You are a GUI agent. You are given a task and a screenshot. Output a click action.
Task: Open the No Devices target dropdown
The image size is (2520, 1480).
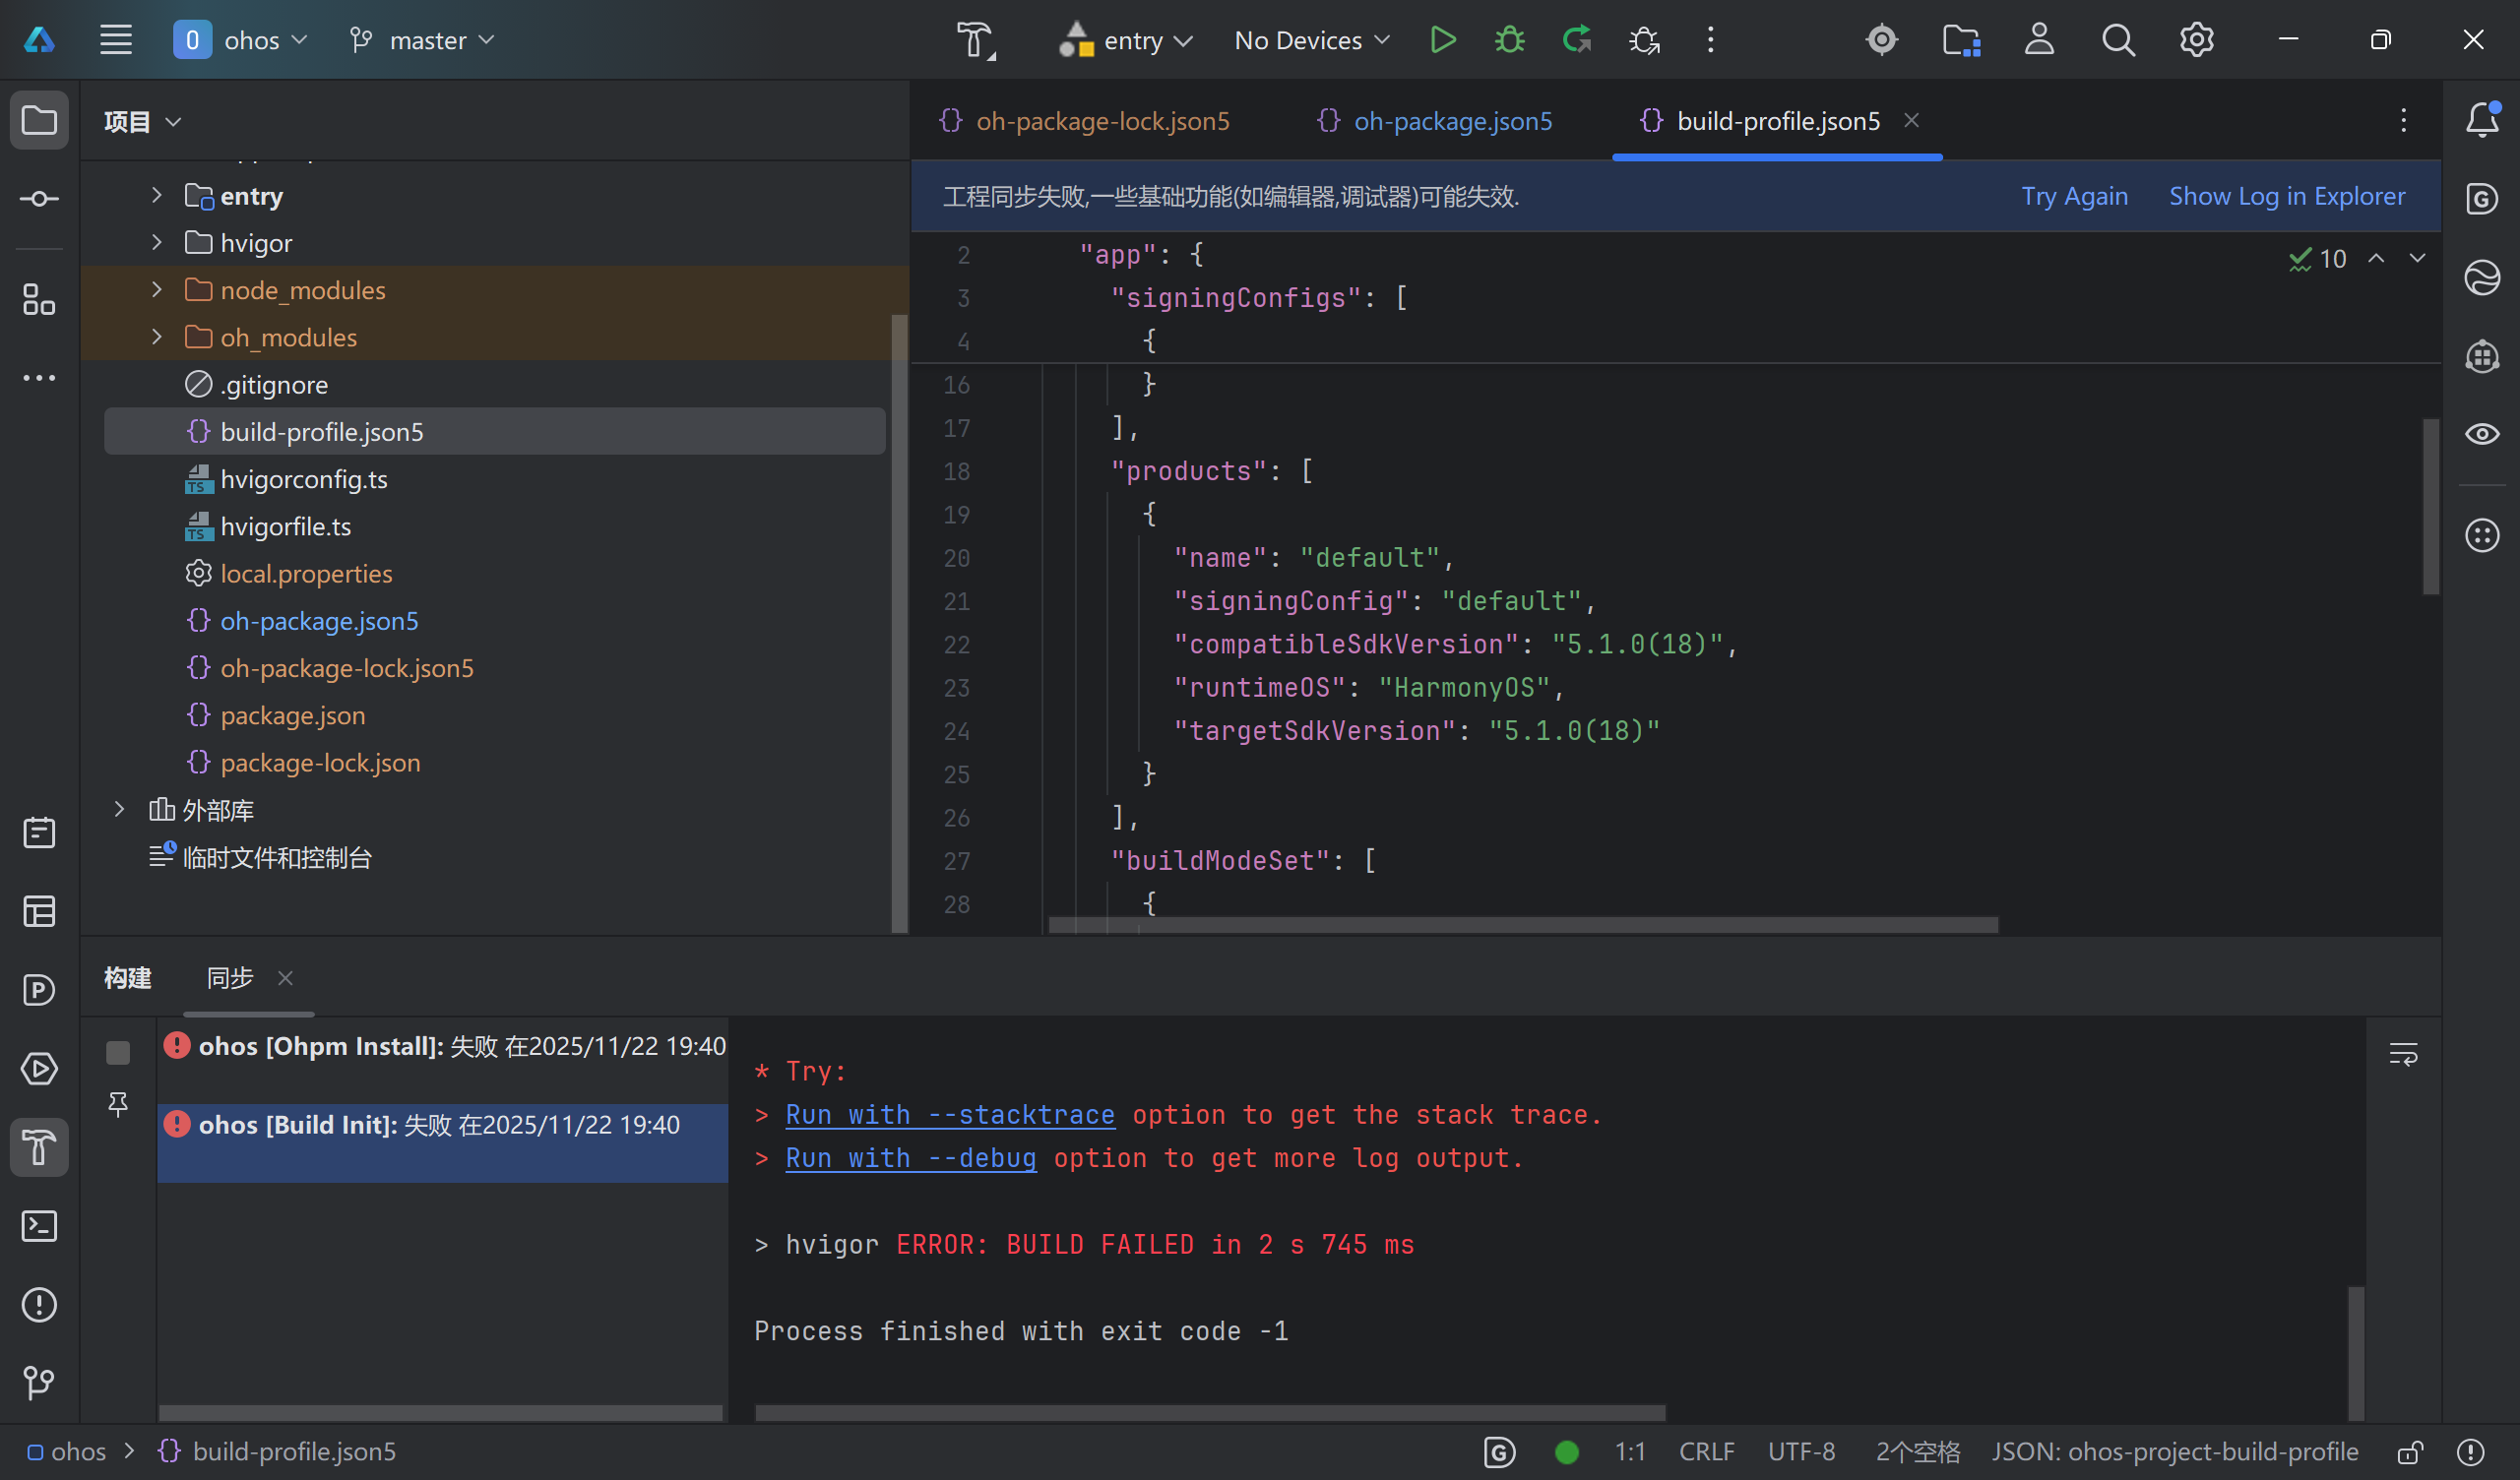(x=1311, y=40)
